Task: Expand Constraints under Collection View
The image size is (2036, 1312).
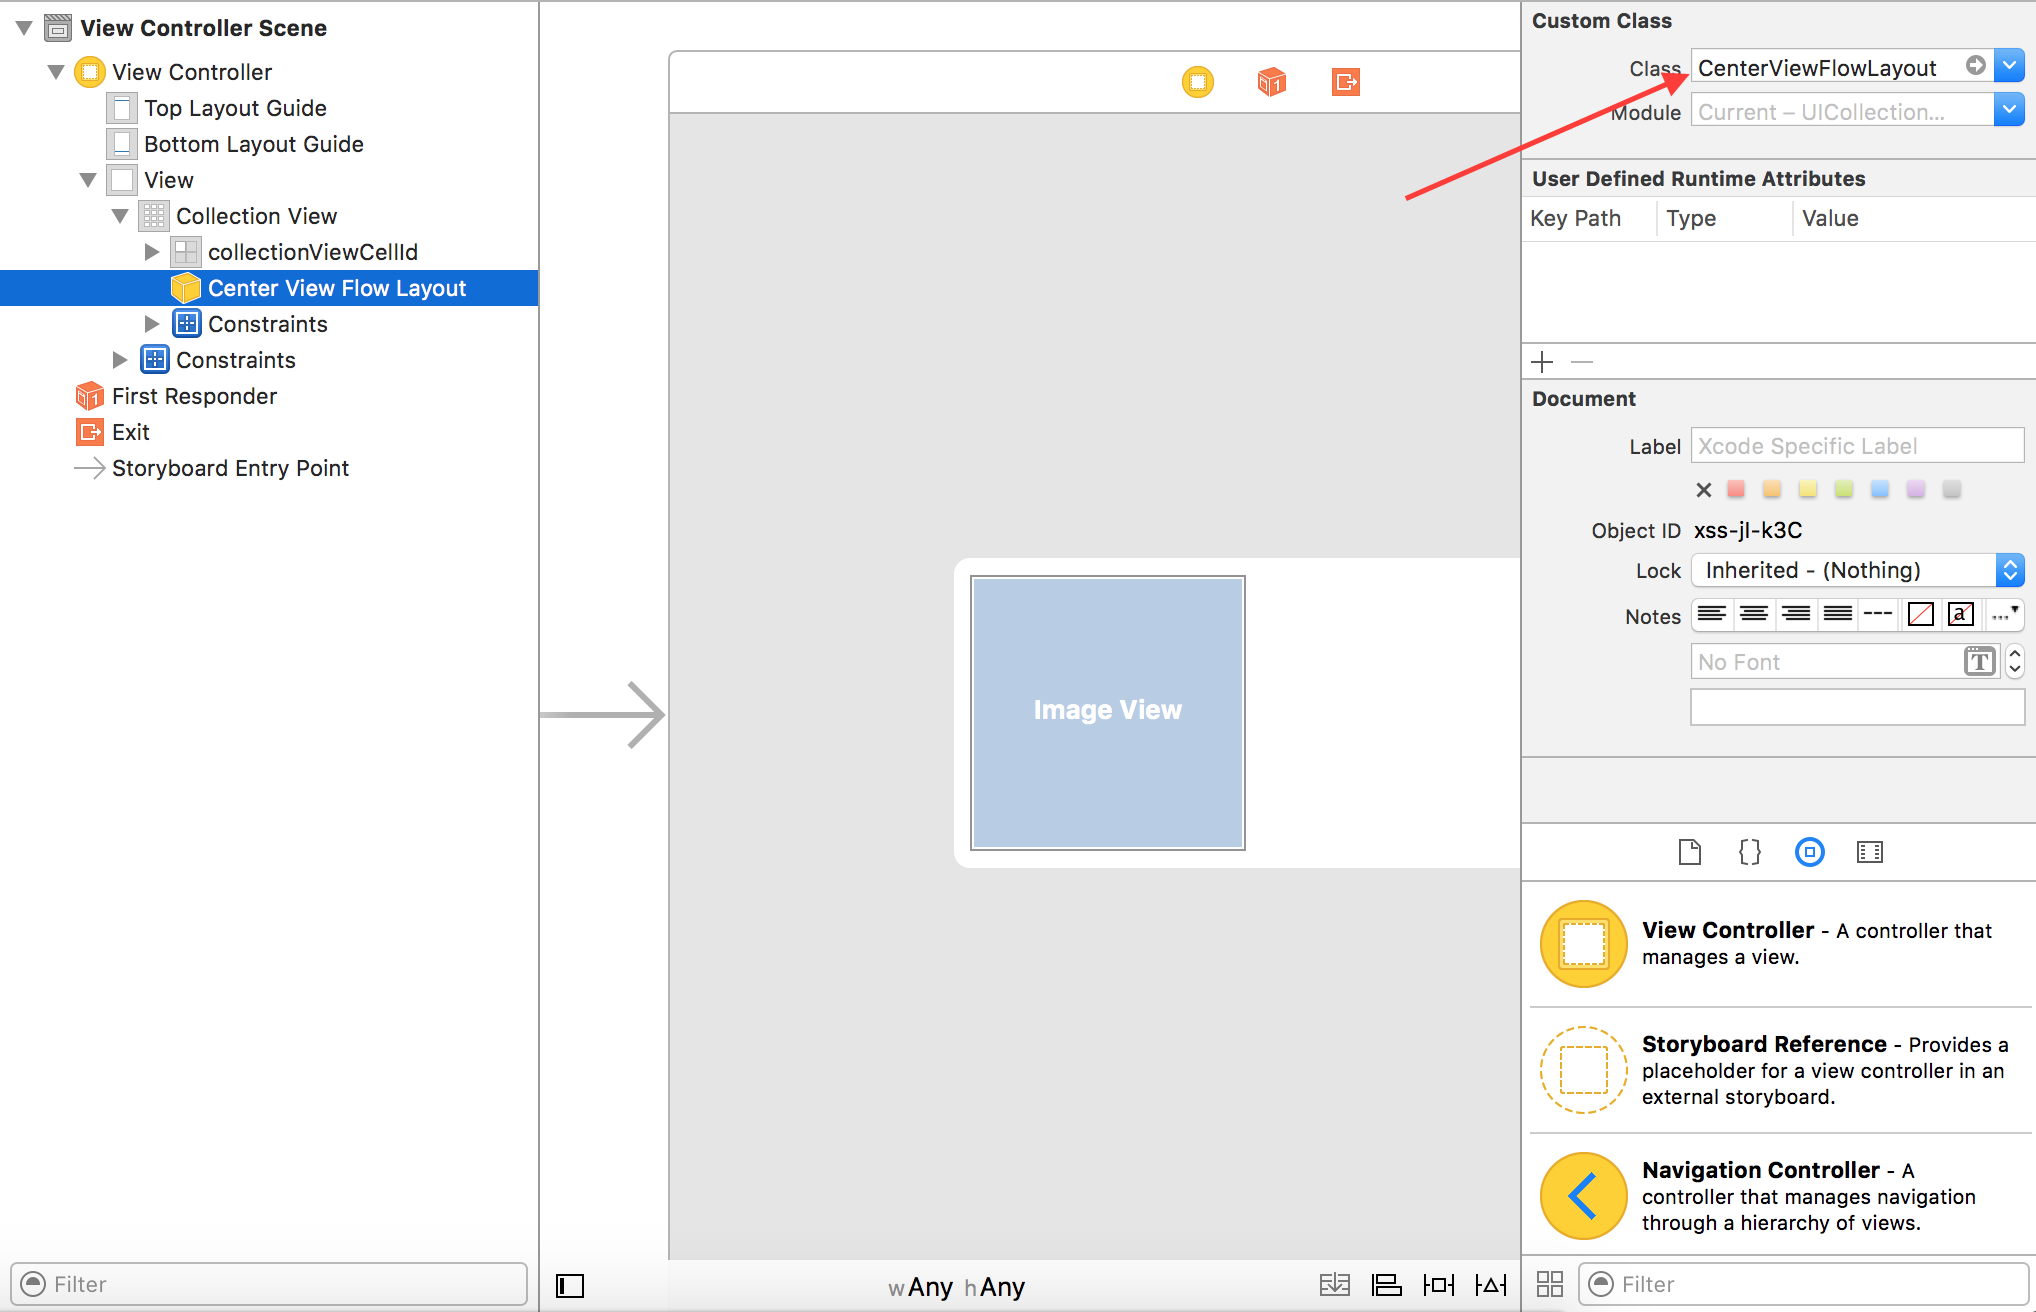Action: click(152, 324)
